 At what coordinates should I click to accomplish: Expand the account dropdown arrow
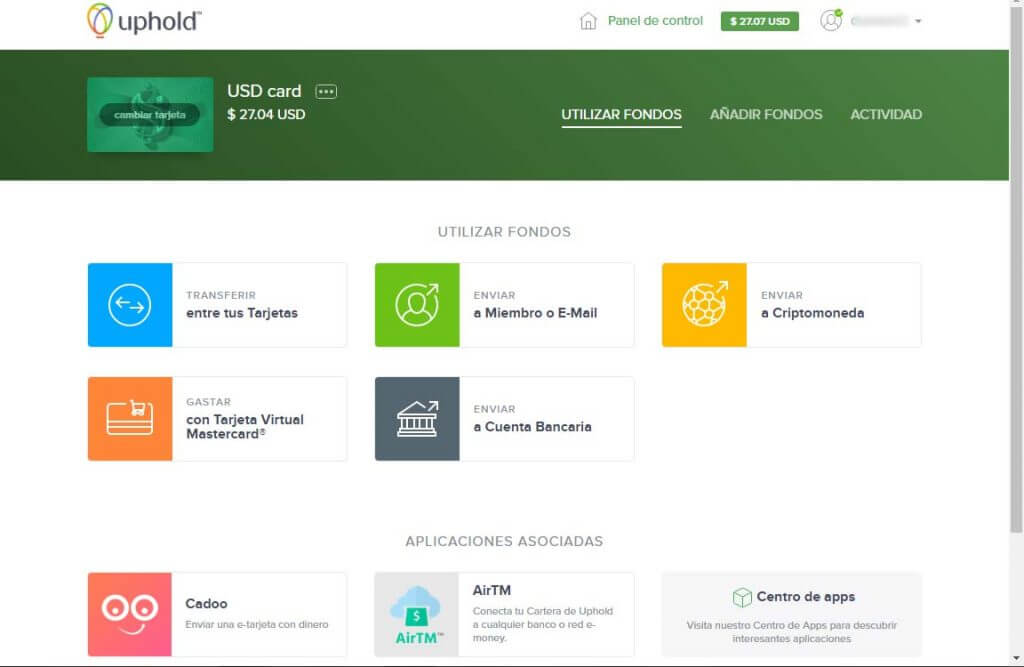point(918,22)
